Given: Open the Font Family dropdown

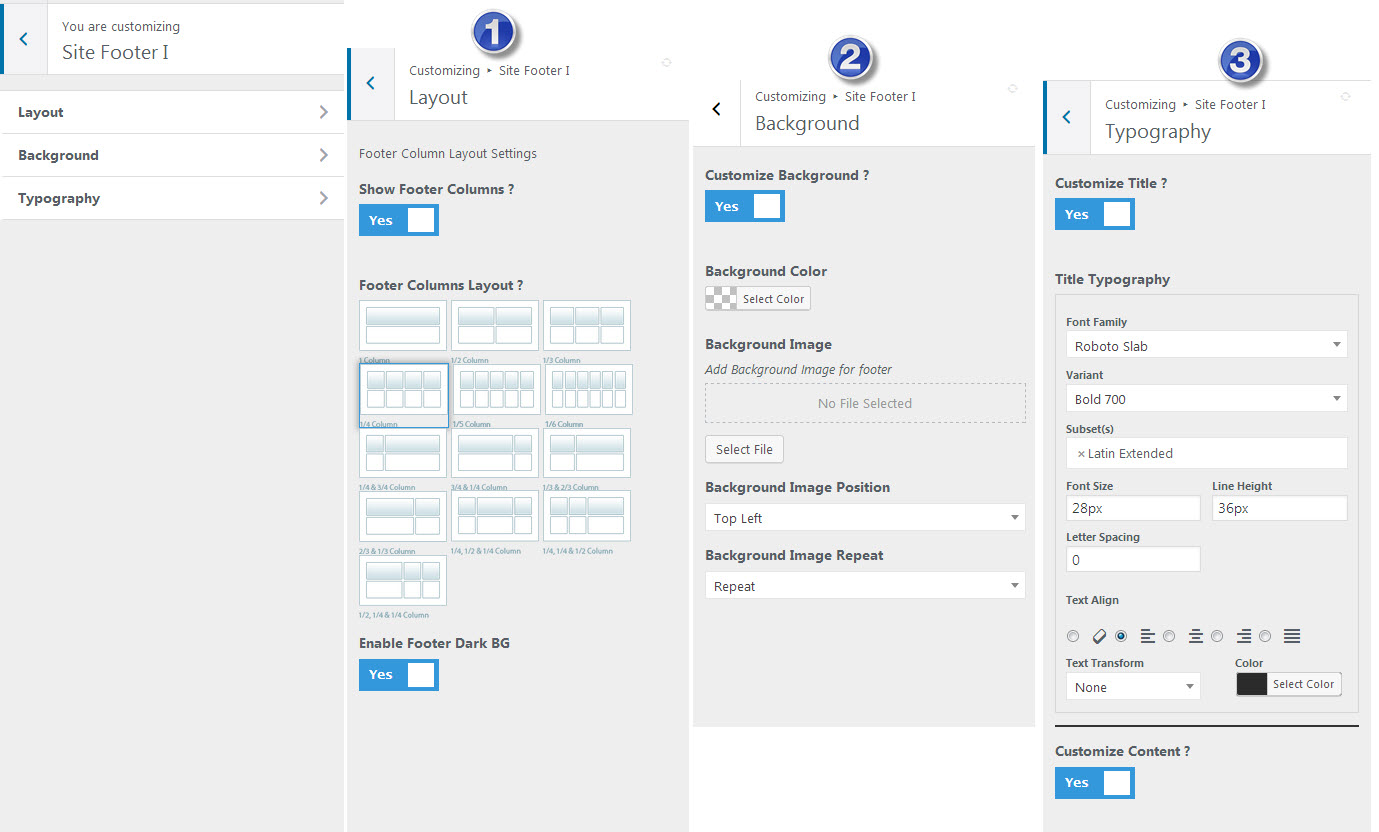Looking at the screenshot, I should coord(1206,346).
